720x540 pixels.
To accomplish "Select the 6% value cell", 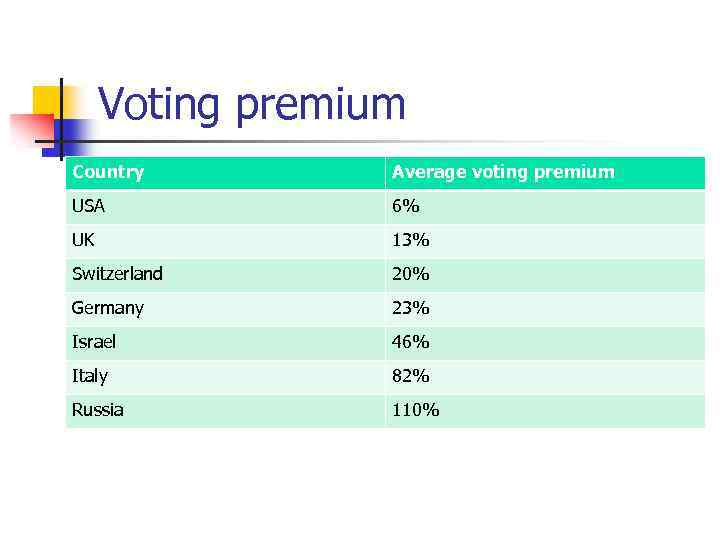I will (406, 207).
